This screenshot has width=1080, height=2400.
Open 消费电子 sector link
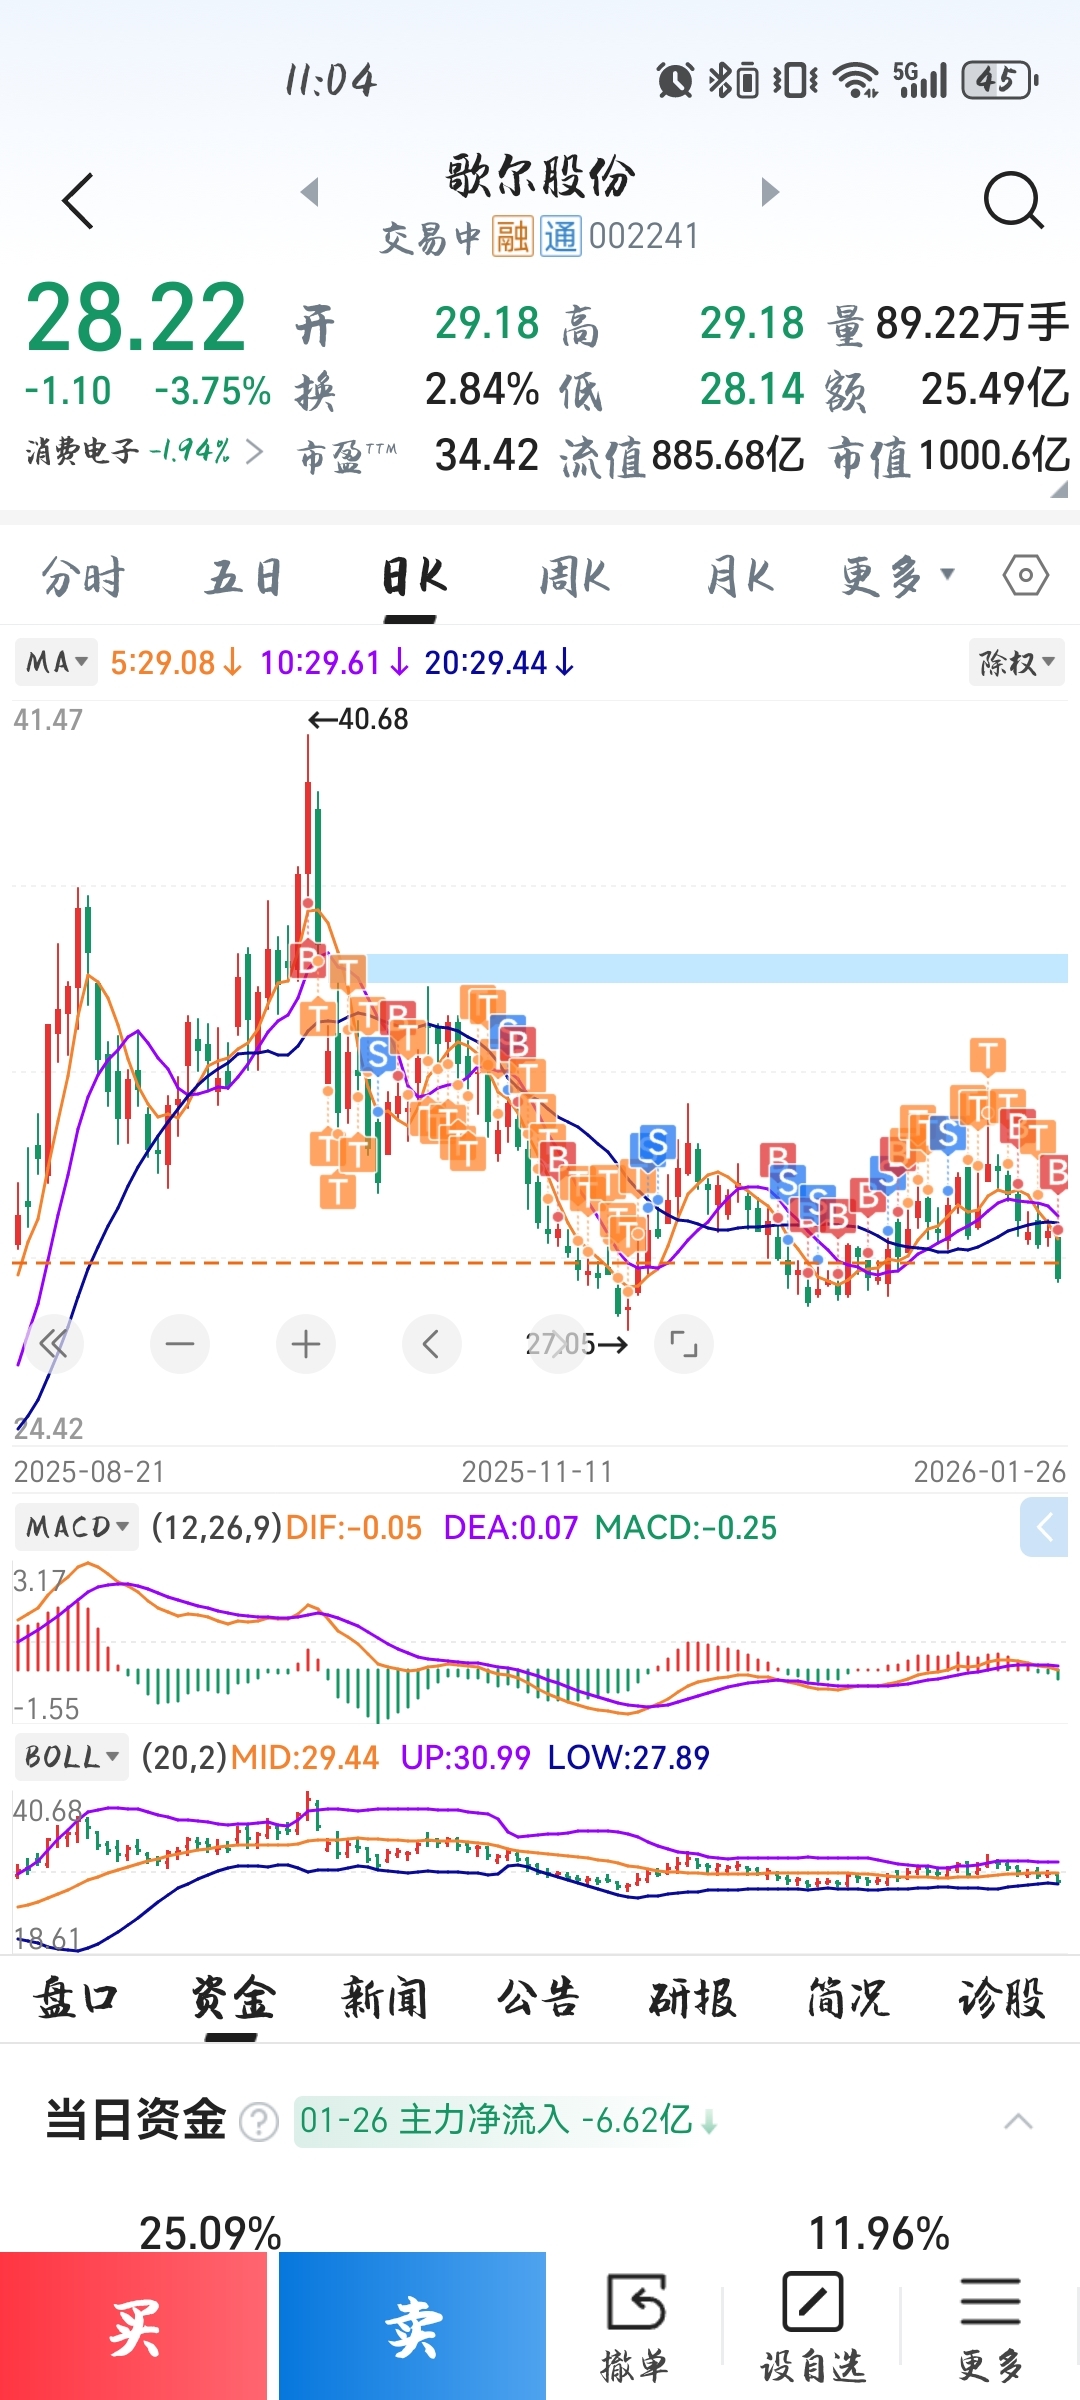[144, 451]
